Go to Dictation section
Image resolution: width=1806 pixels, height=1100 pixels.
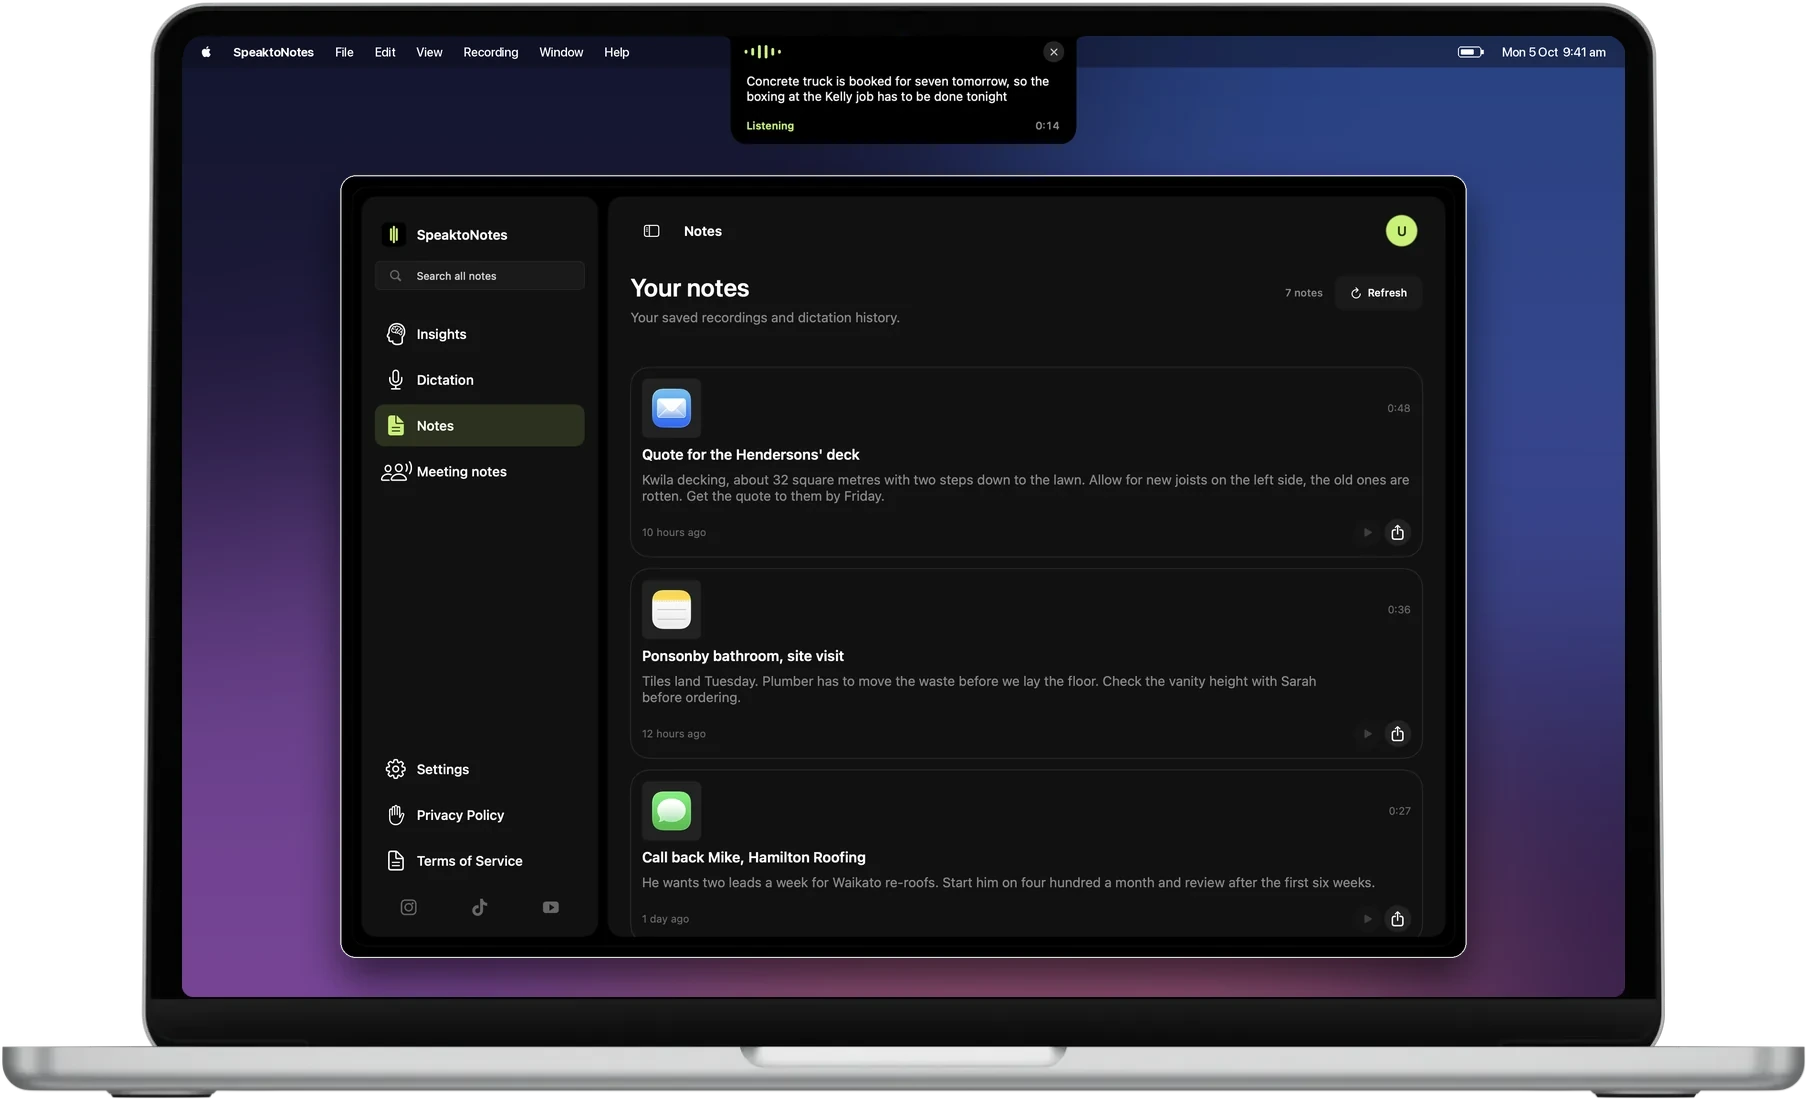pyautogui.click(x=480, y=380)
